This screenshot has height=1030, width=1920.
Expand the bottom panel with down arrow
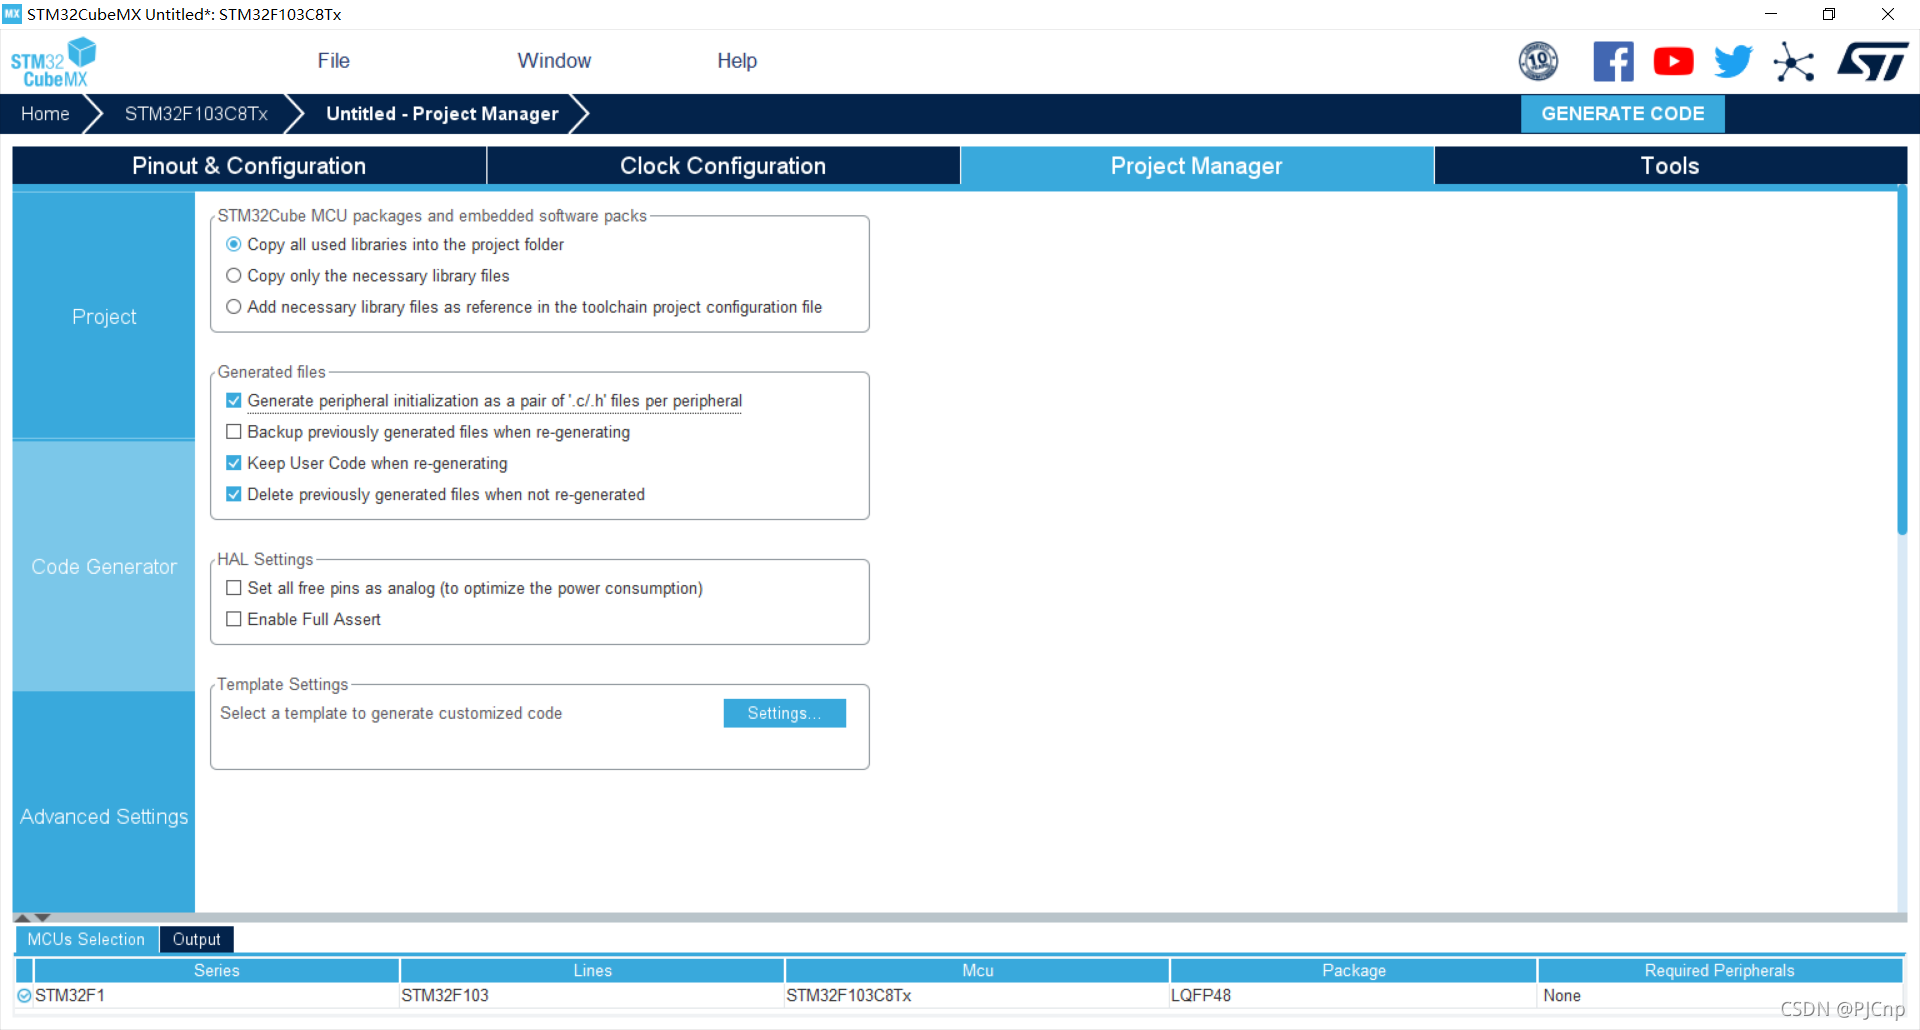tap(42, 917)
